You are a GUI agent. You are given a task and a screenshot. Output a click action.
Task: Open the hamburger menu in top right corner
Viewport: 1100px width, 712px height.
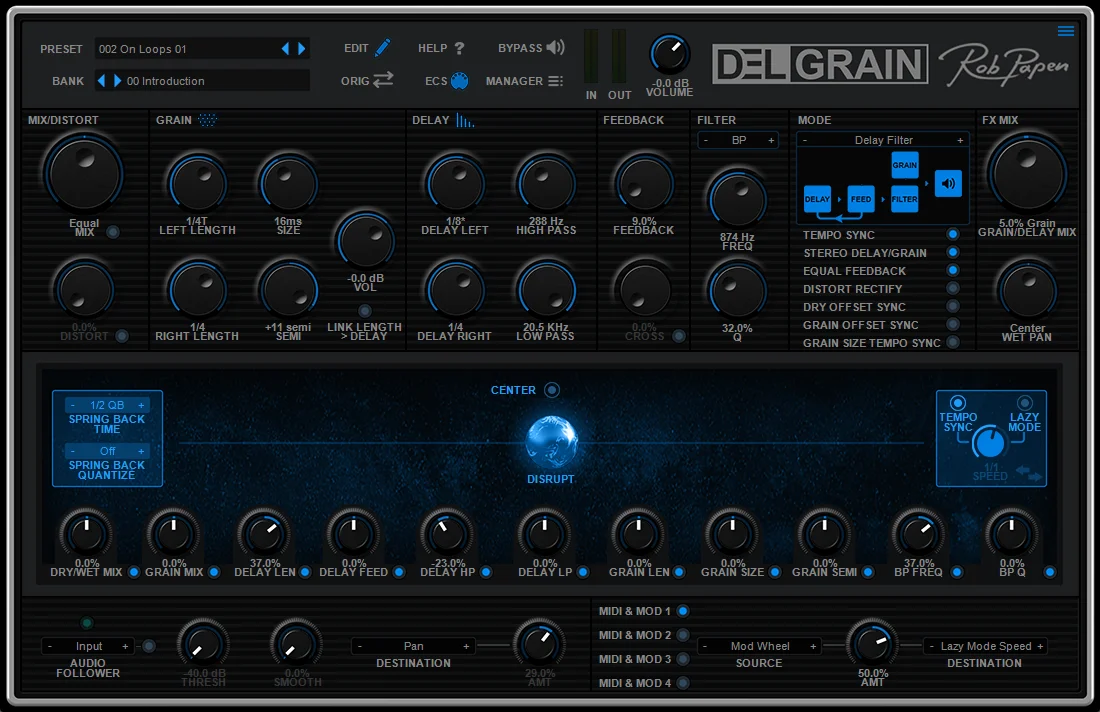[x=1065, y=31]
